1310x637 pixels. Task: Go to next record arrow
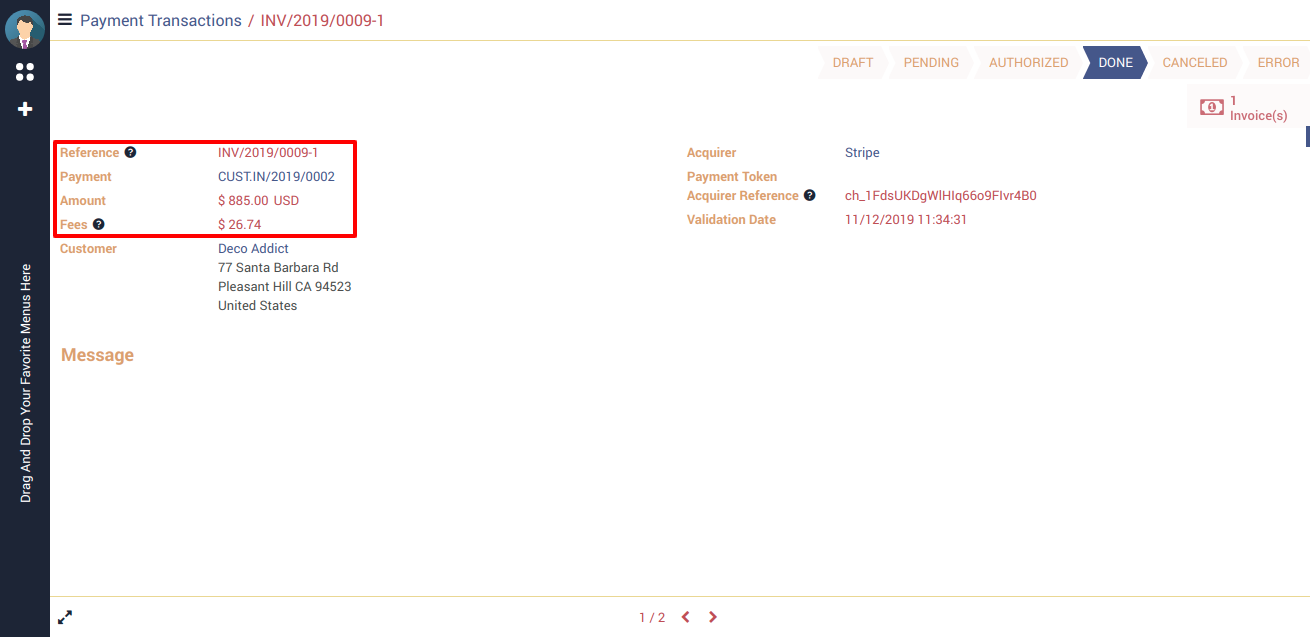[713, 617]
